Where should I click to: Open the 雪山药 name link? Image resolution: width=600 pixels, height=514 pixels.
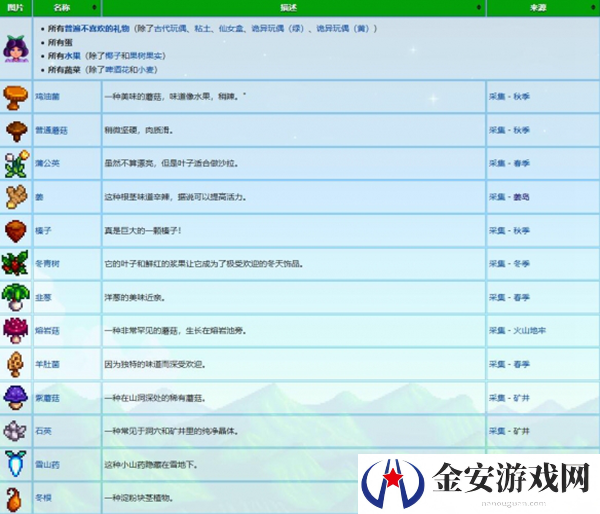point(47,465)
